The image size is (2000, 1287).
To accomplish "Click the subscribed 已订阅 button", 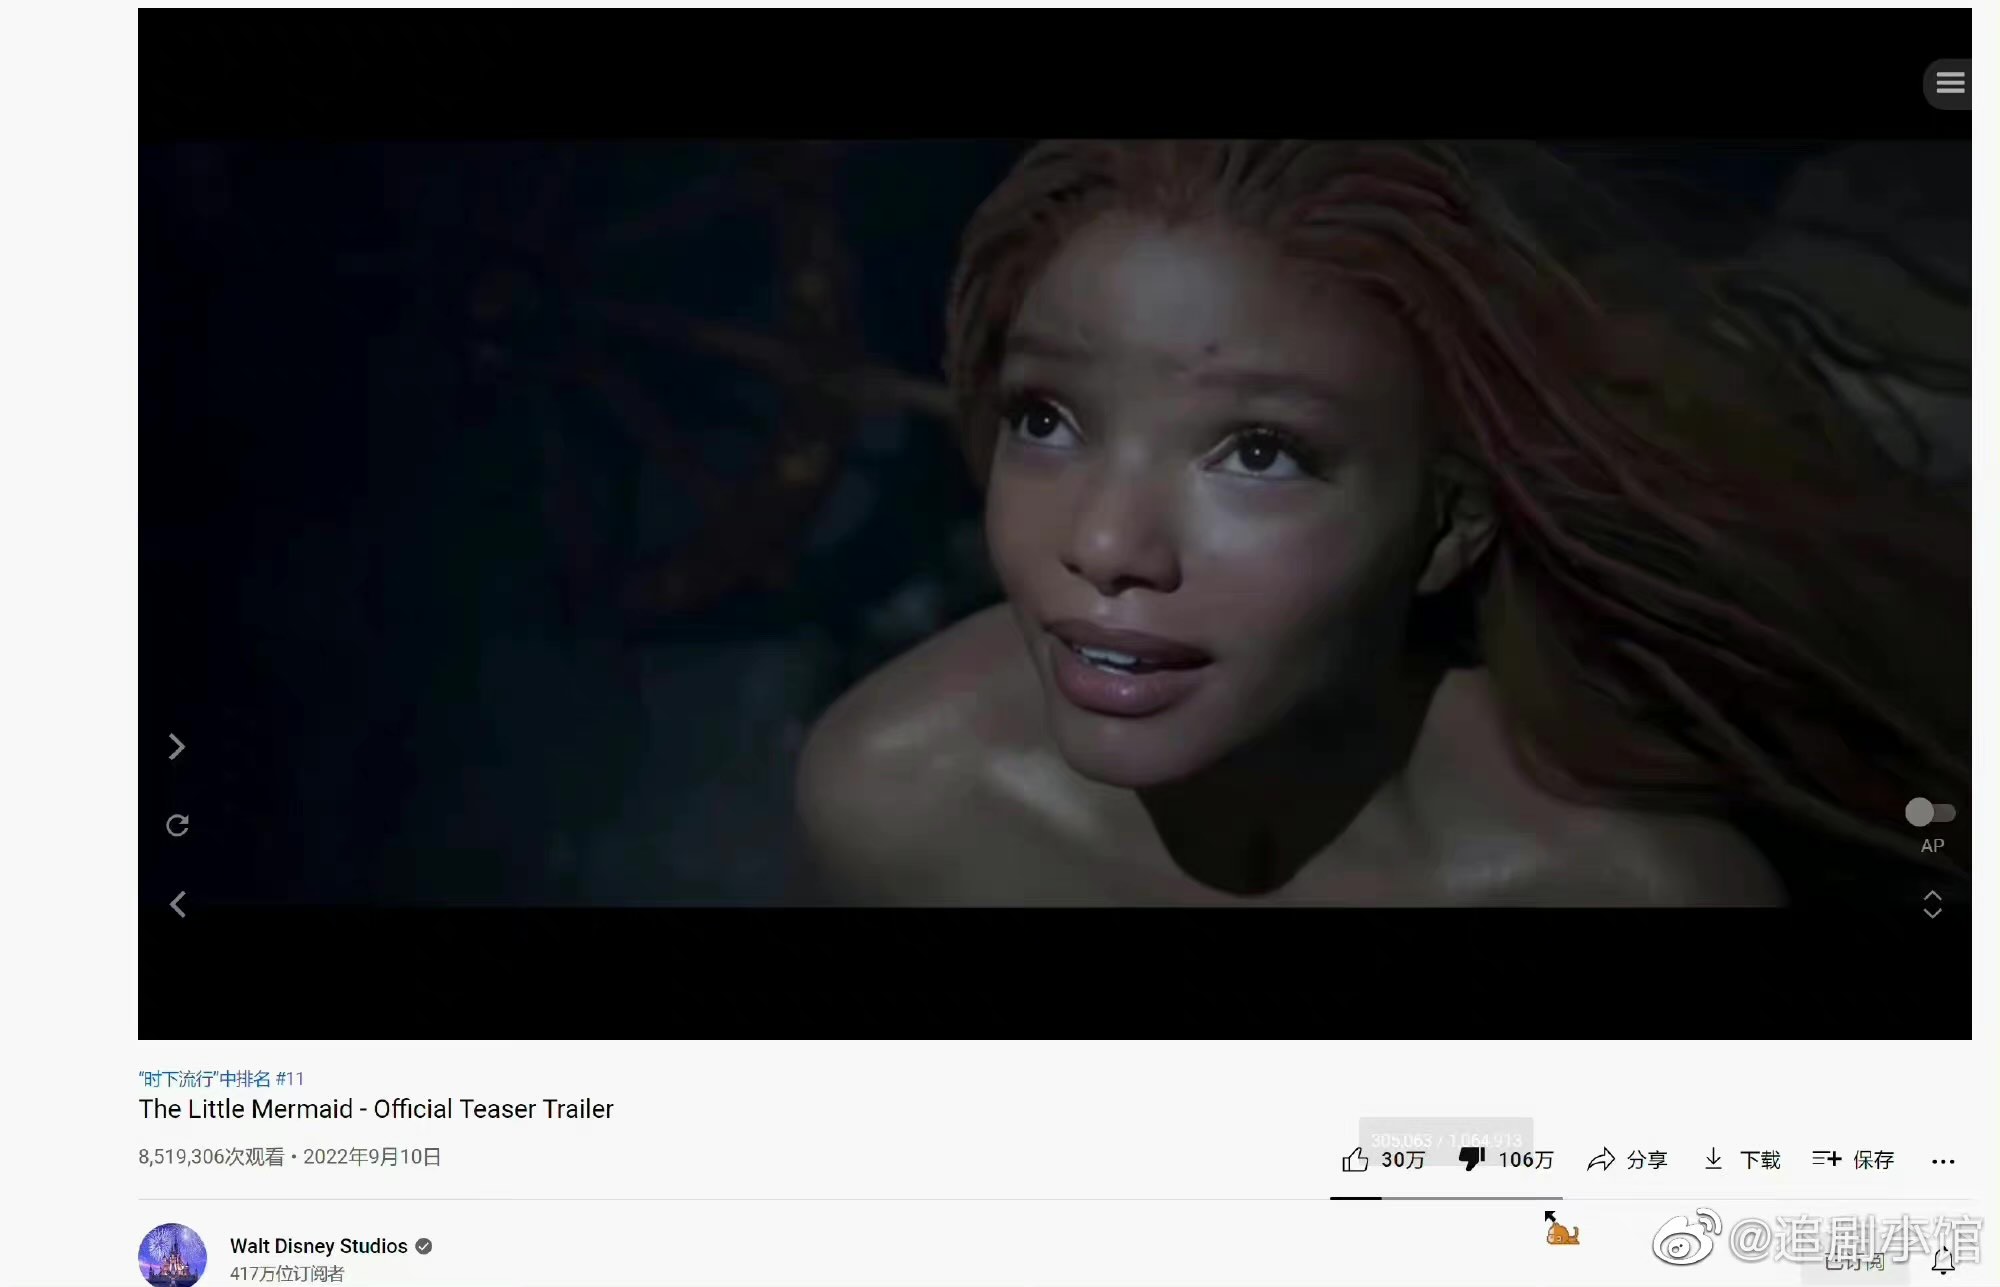I will tap(1855, 1262).
